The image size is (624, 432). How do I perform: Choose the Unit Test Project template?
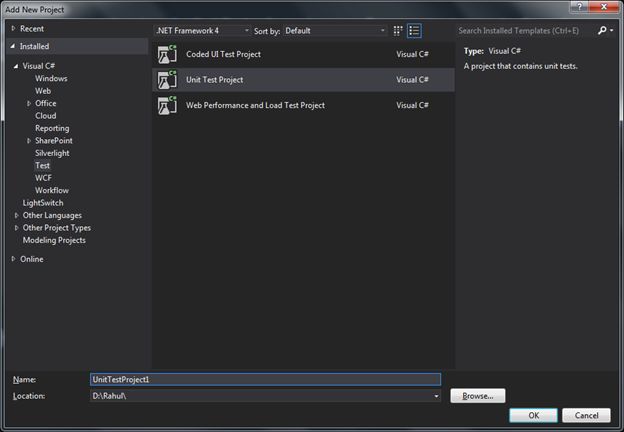[303, 80]
